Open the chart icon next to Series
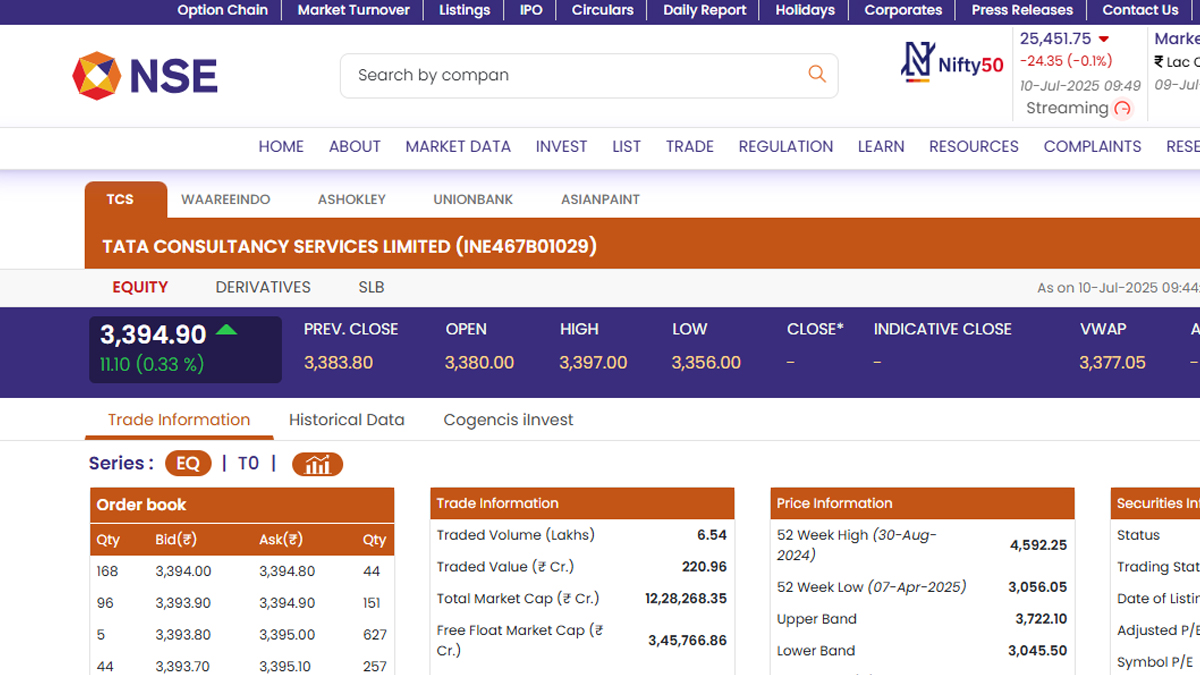Screen dimensions: 1200x675 click(x=317, y=464)
